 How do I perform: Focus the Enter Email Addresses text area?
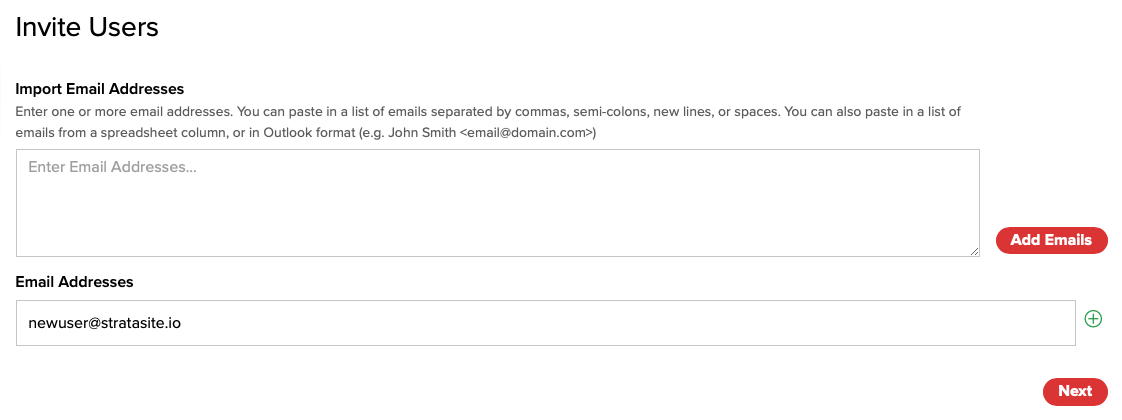click(497, 203)
